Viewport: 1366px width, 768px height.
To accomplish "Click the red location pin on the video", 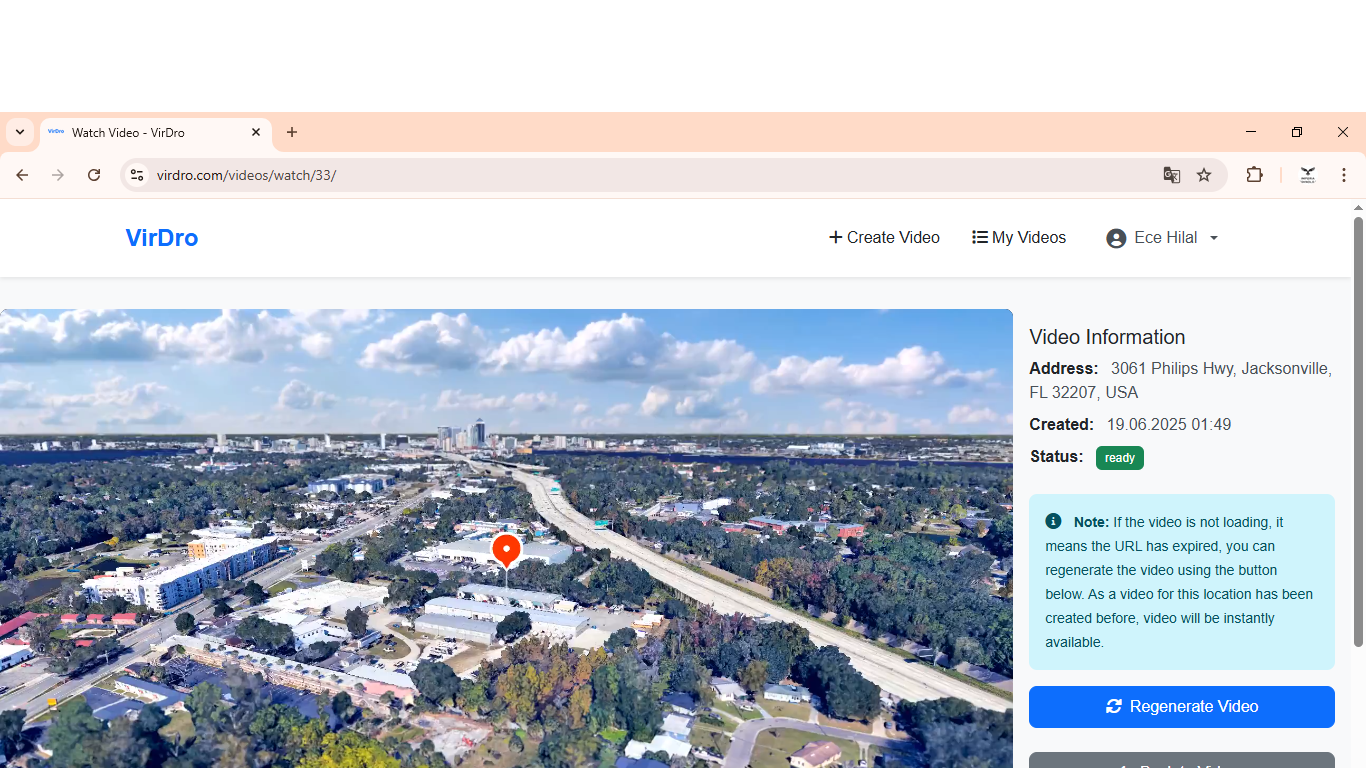I will coord(506,551).
